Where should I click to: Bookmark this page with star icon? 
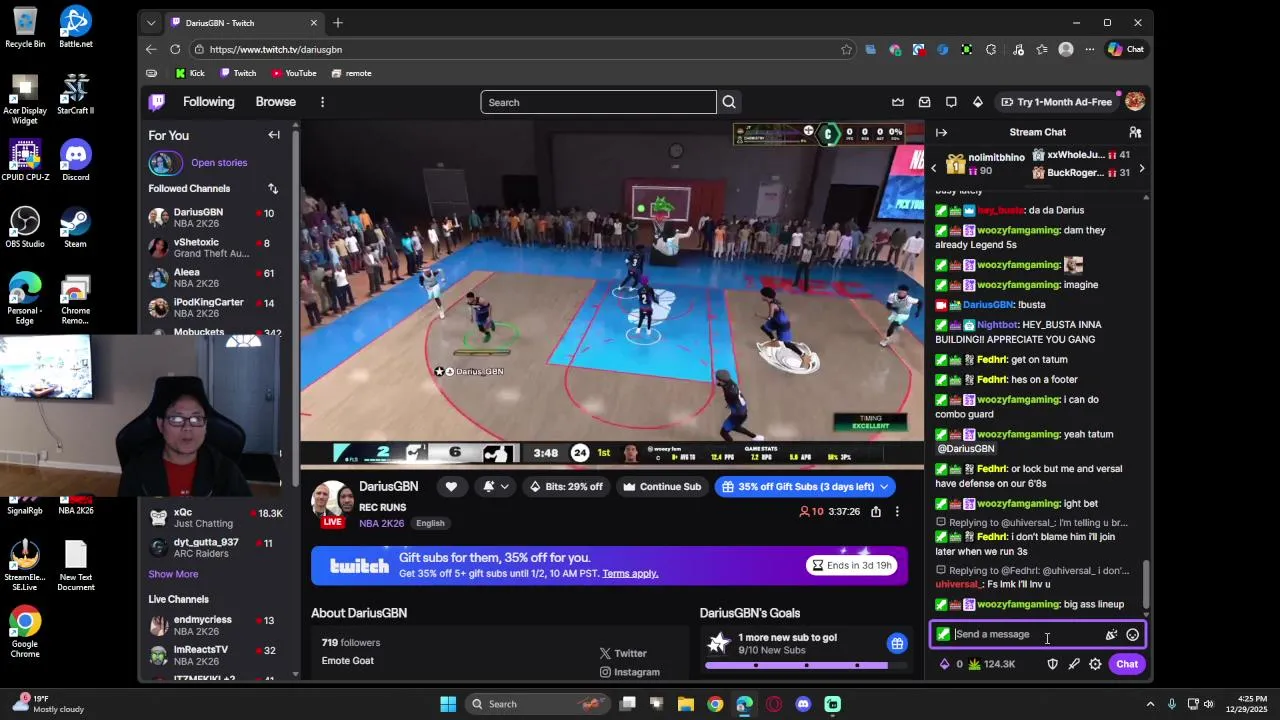click(846, 49)
